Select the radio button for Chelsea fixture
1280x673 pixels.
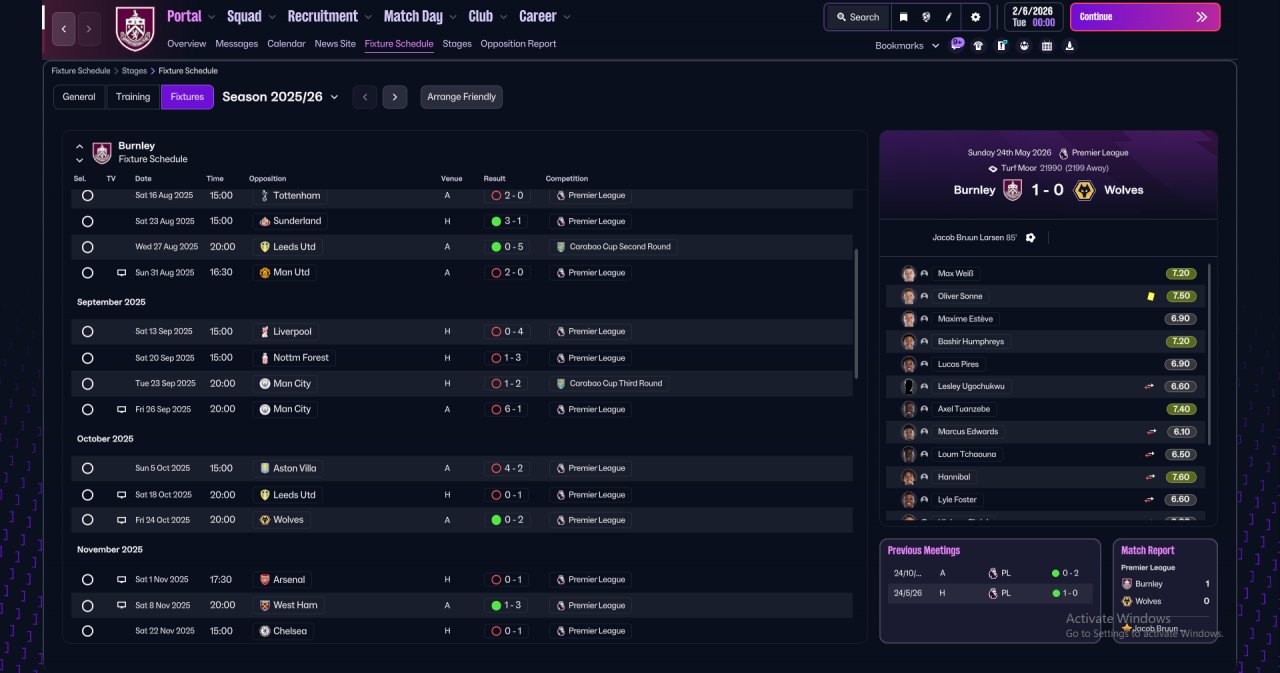pos(87,631)
